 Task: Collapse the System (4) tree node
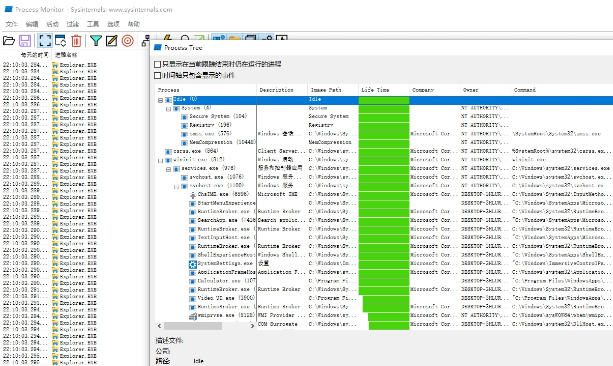168,109
